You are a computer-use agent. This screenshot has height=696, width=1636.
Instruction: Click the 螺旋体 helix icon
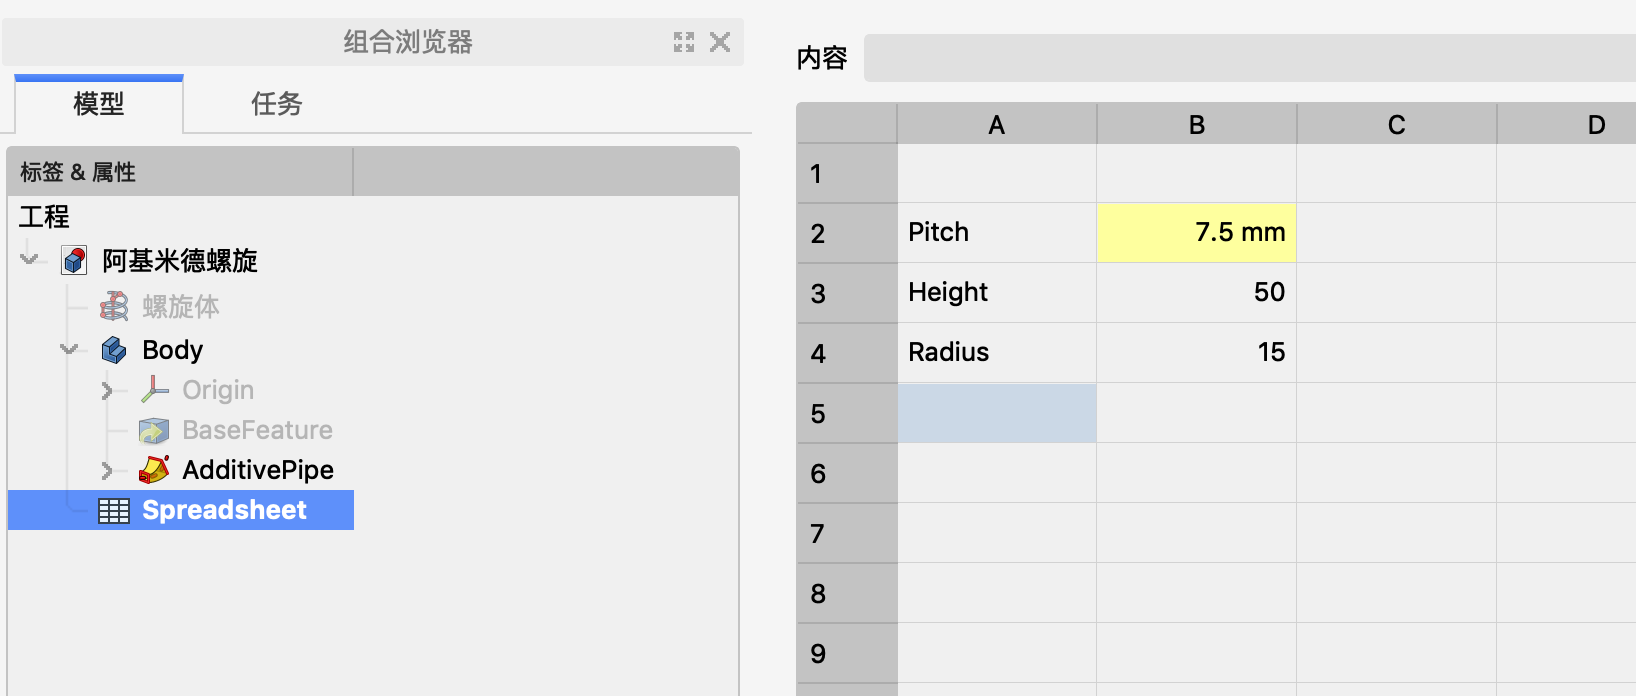point(114,307)
